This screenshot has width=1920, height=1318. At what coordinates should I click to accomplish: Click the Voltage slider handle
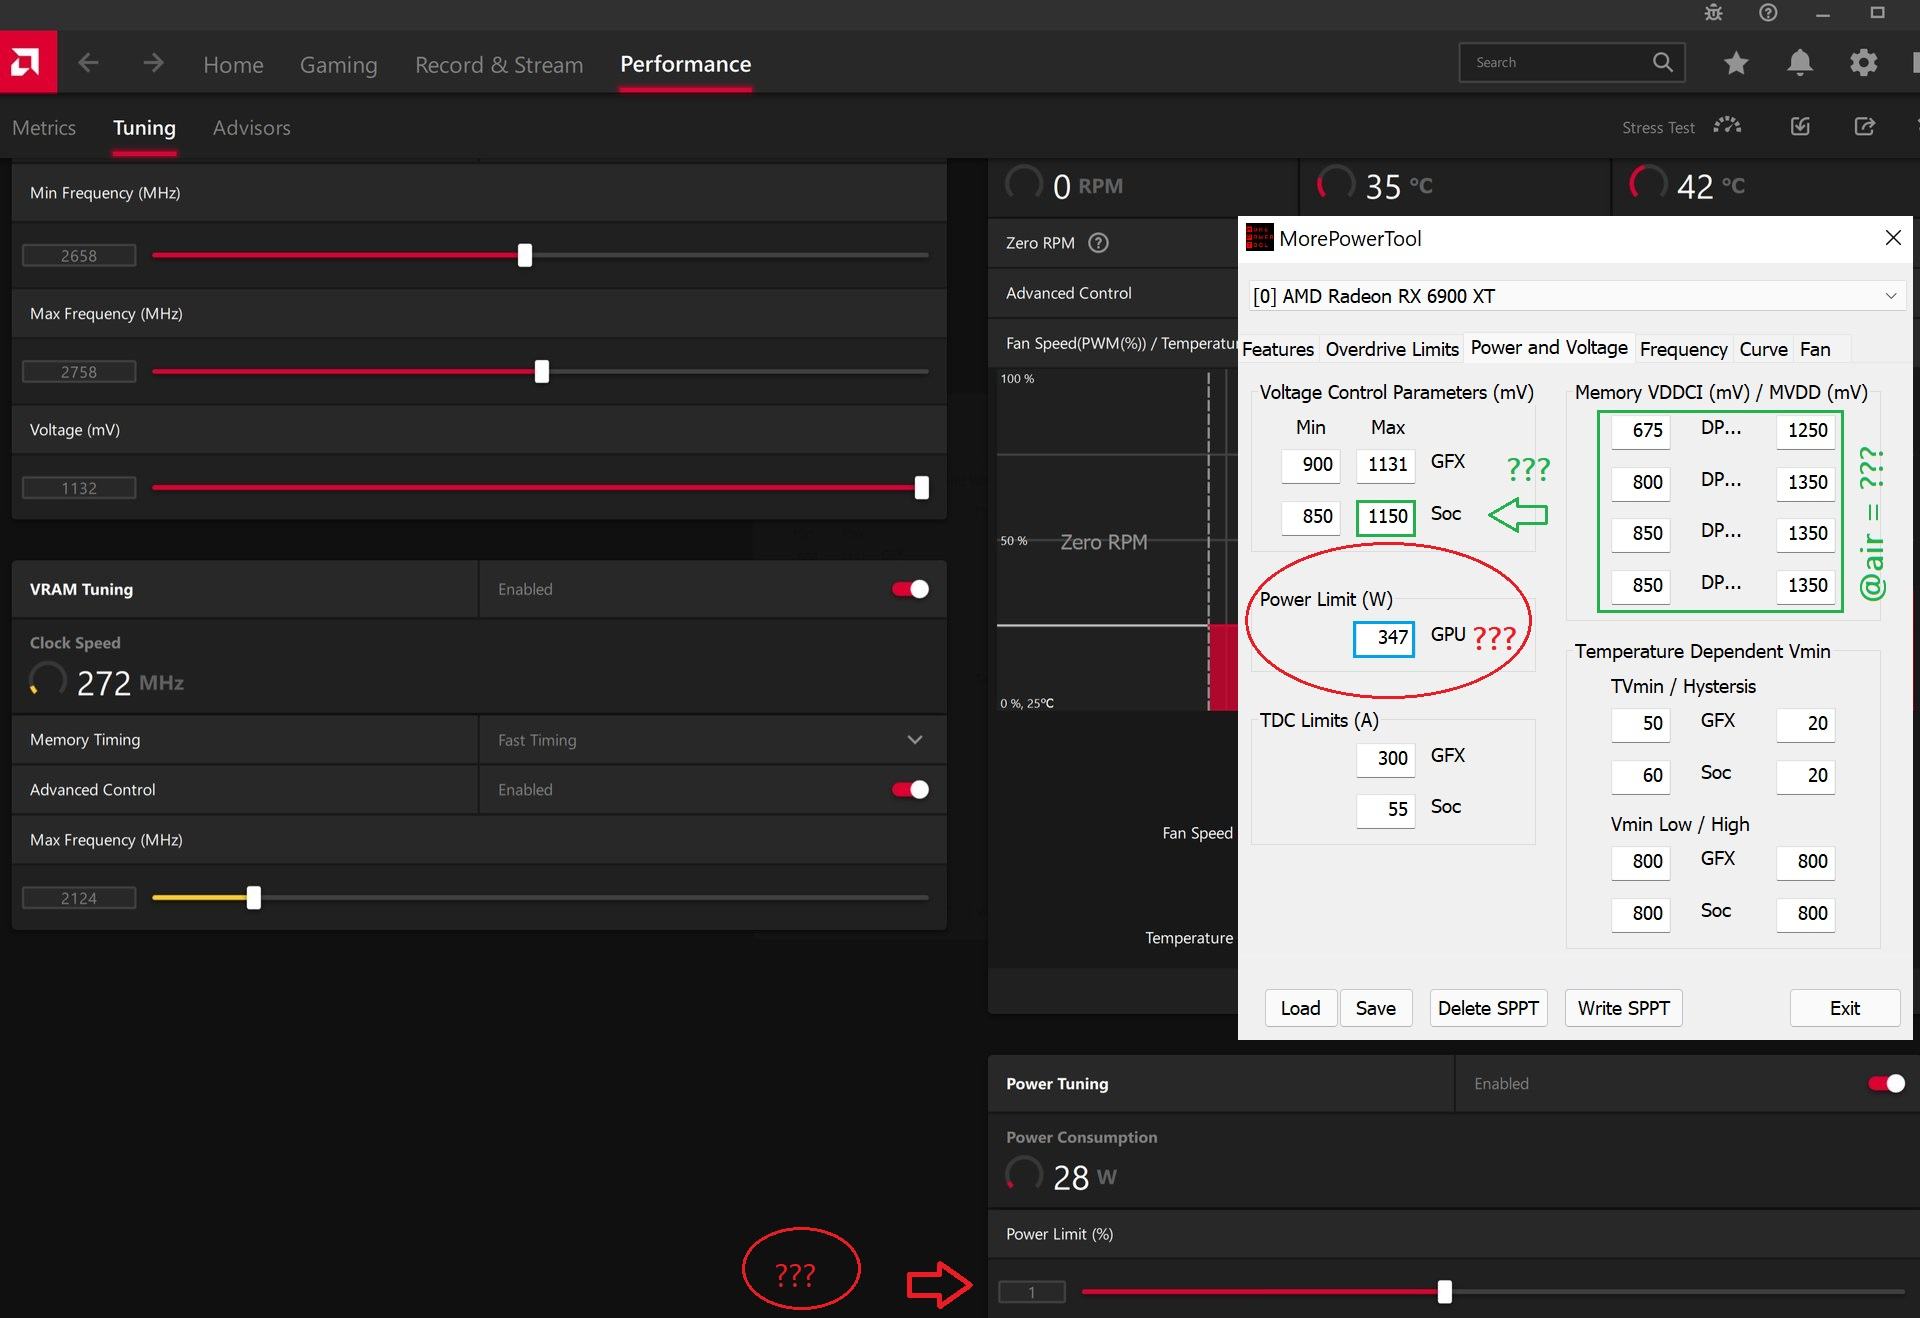pyautogui.click(x=922, y=488)
